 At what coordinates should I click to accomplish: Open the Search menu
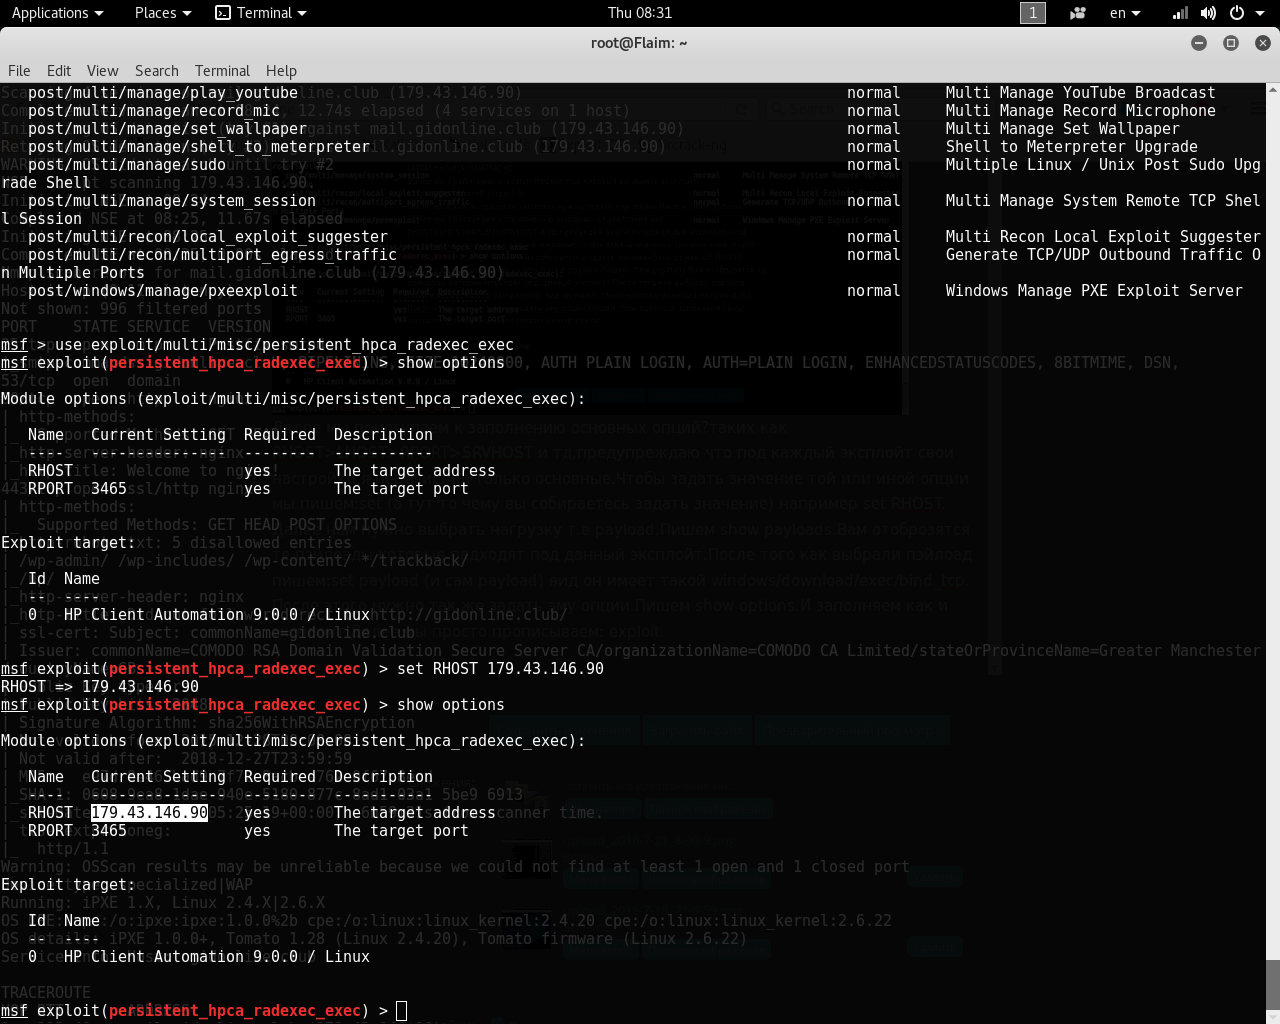[156, 71]
